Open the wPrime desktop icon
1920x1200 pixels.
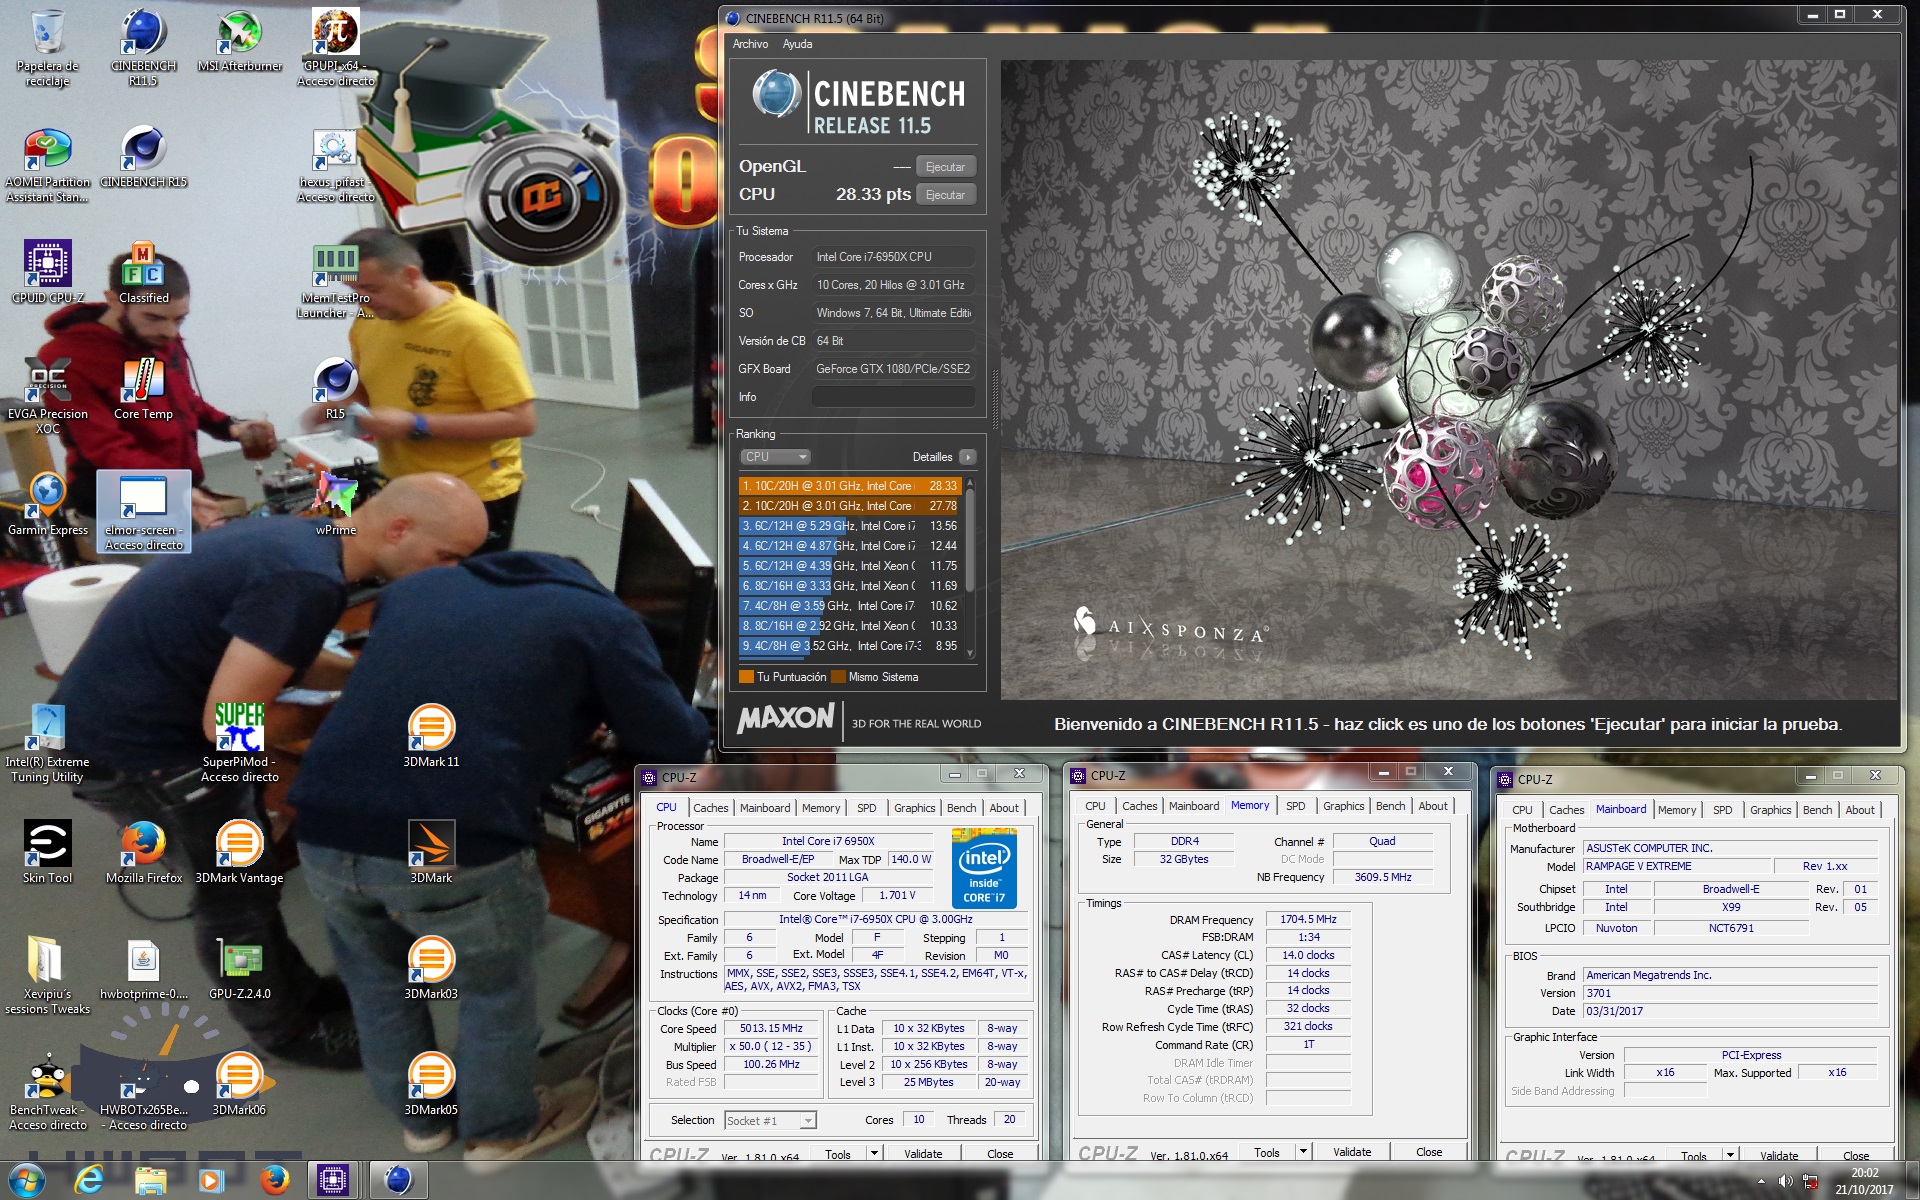click(x=335, y=503)
